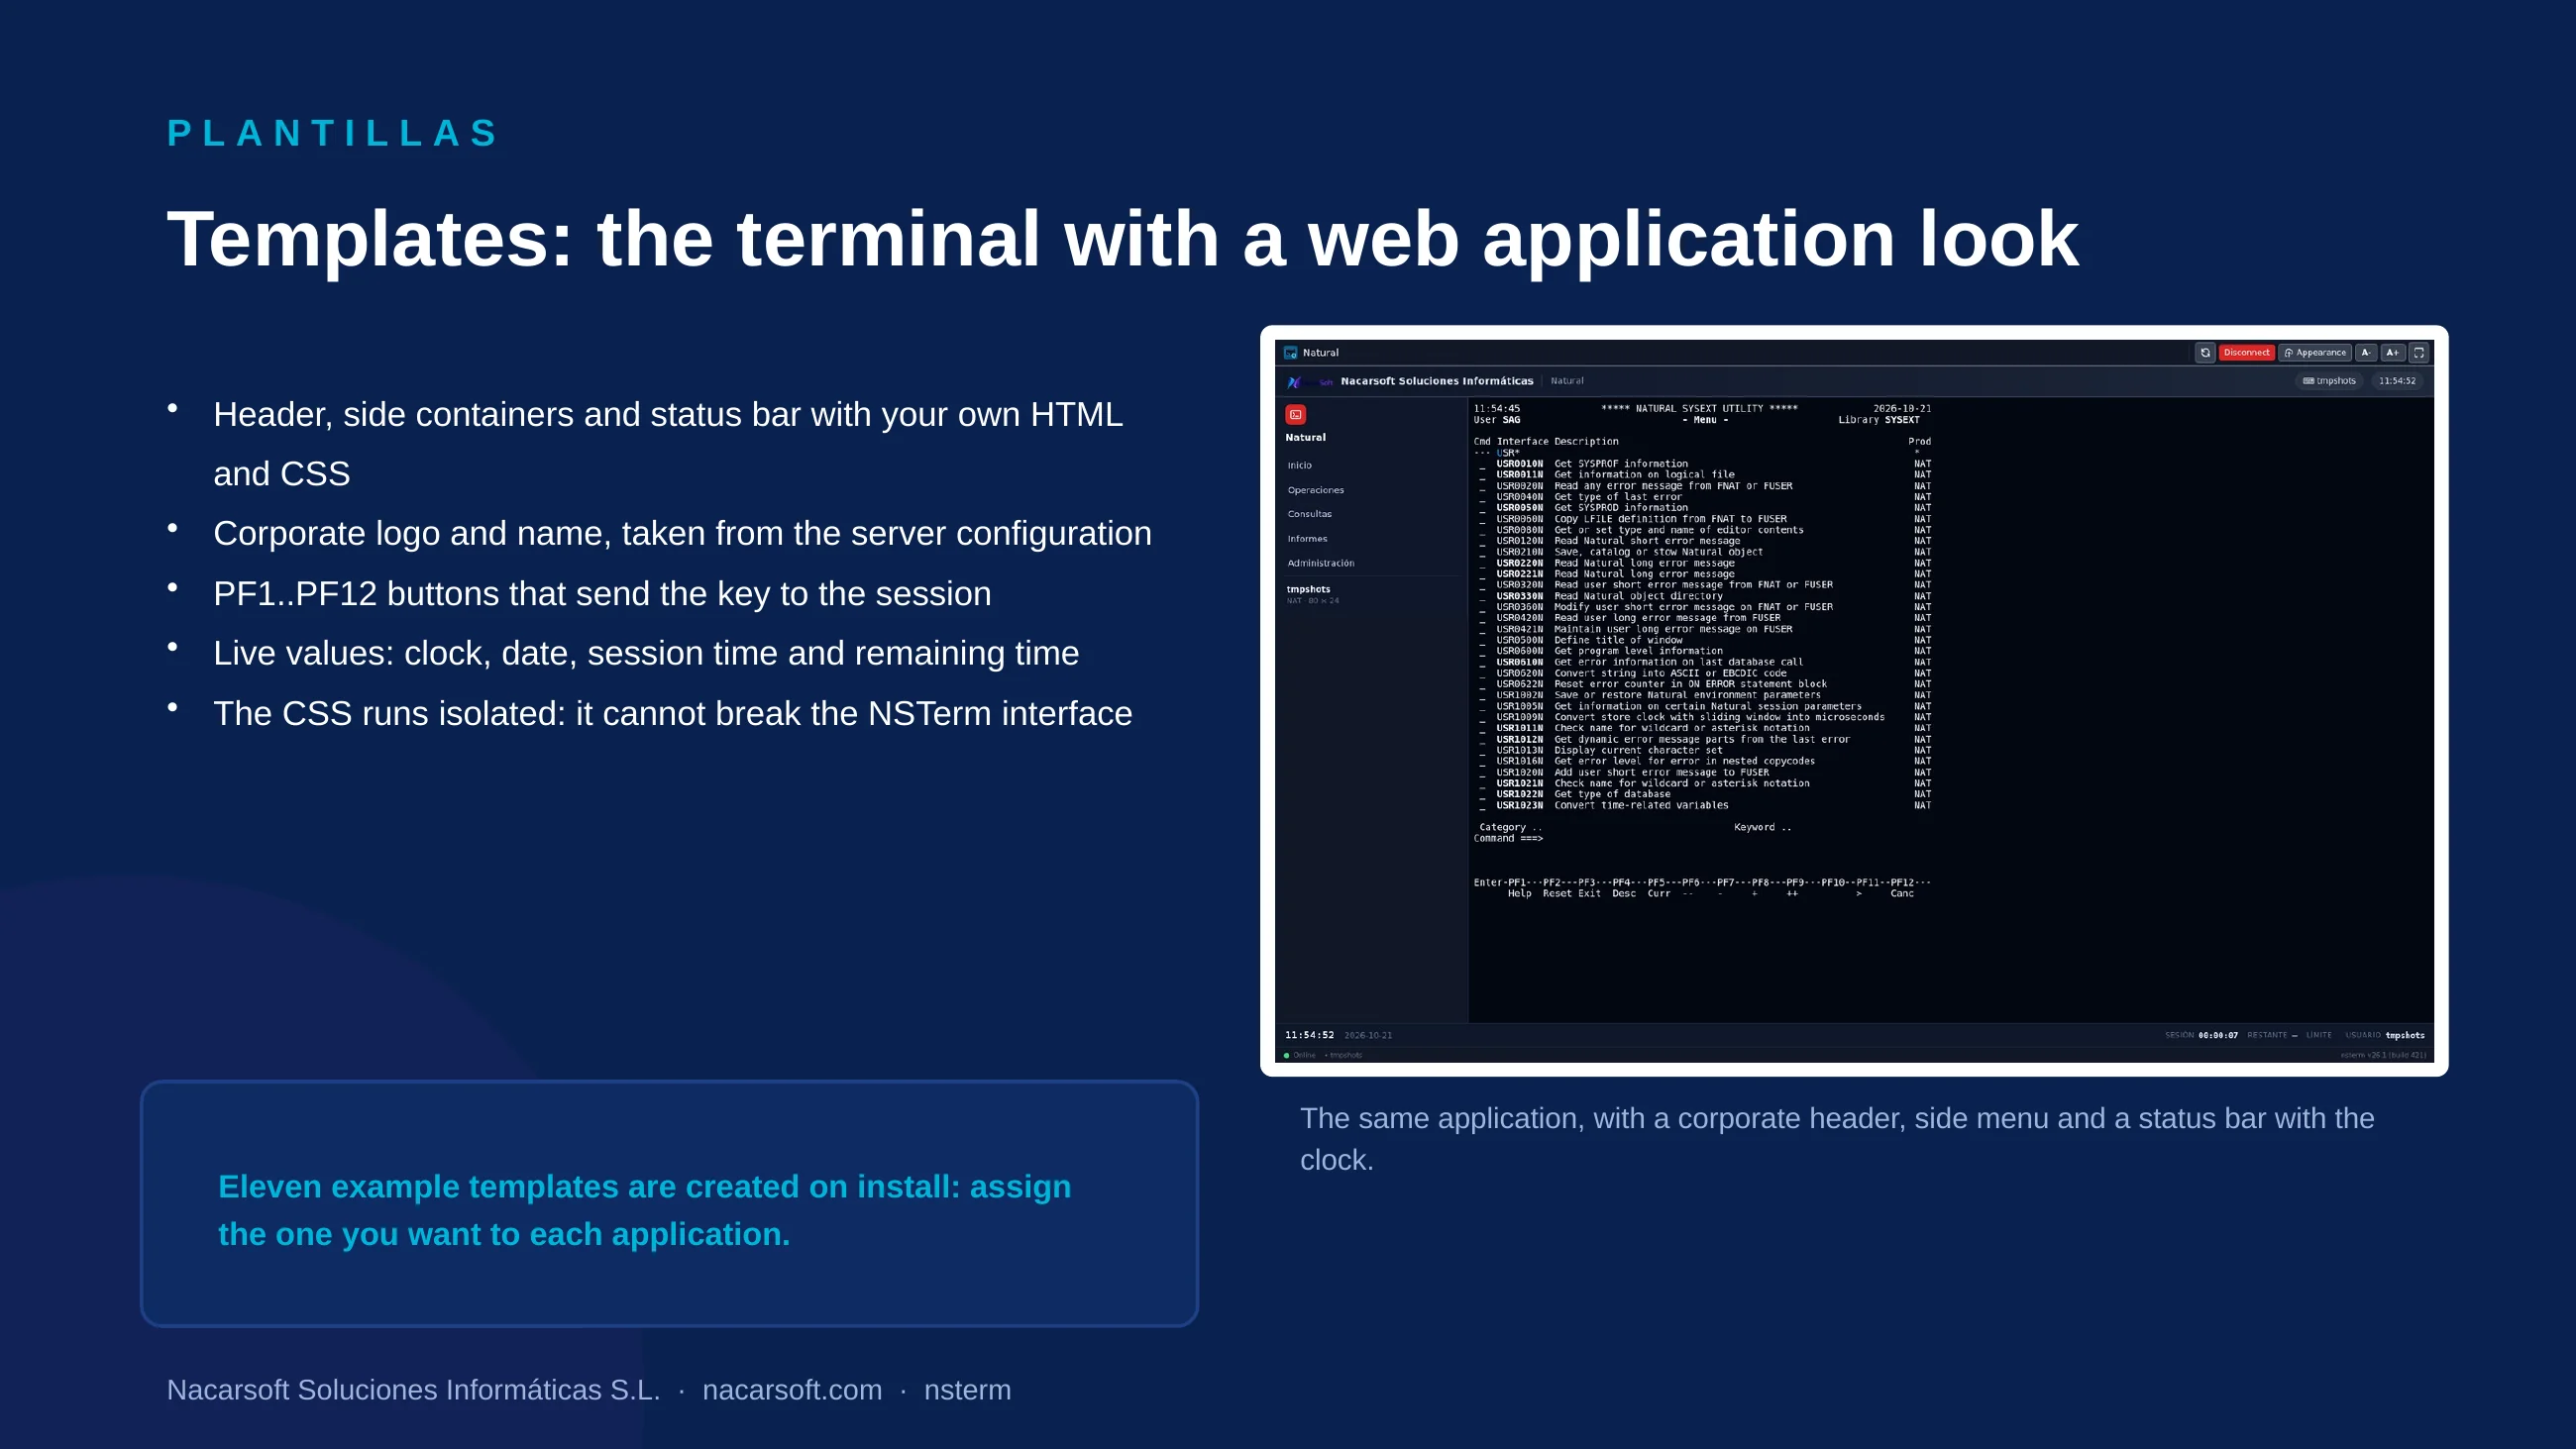This screenshot has height=1449, width=2576.
Task: Open the Appearance settings button
Action: click(2315, 353)
